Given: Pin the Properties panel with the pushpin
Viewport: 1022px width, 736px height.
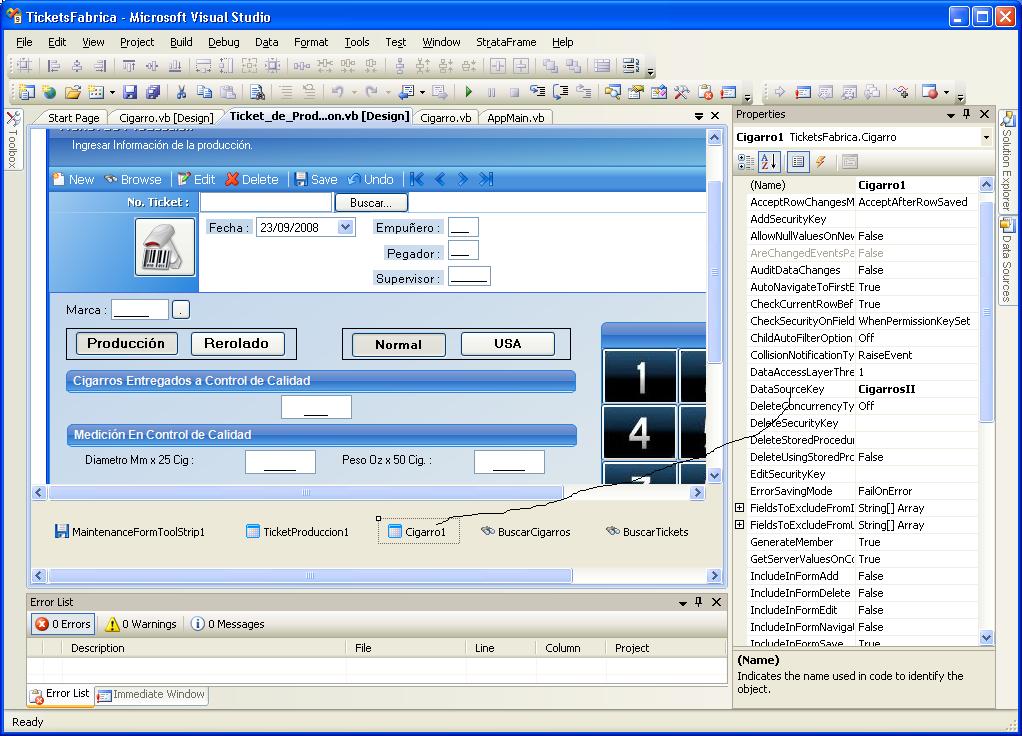Looking at the screenshot, I should click(966, 115).
